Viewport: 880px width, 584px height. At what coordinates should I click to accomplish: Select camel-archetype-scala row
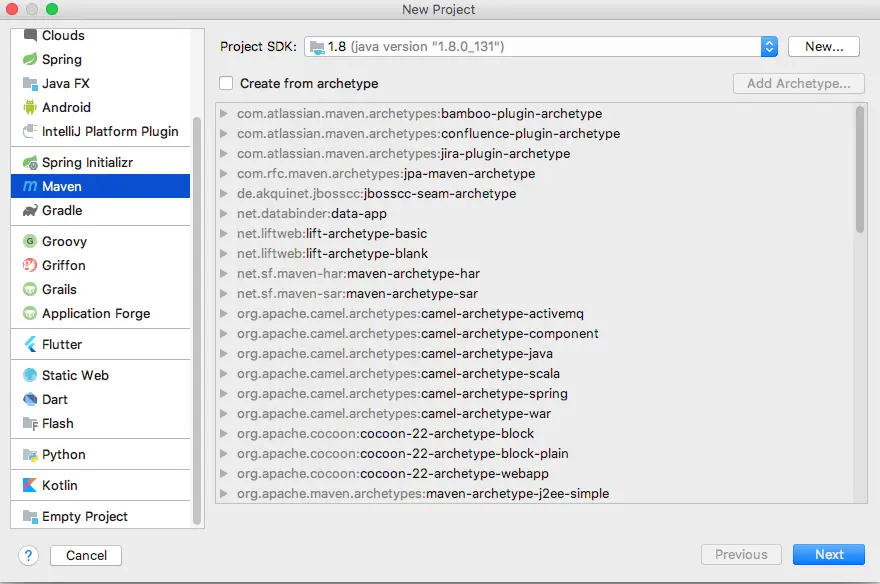coord(536,374)
